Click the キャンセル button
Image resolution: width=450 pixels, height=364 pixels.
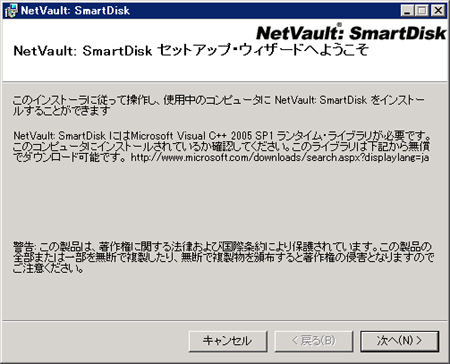tap(228, 341)
